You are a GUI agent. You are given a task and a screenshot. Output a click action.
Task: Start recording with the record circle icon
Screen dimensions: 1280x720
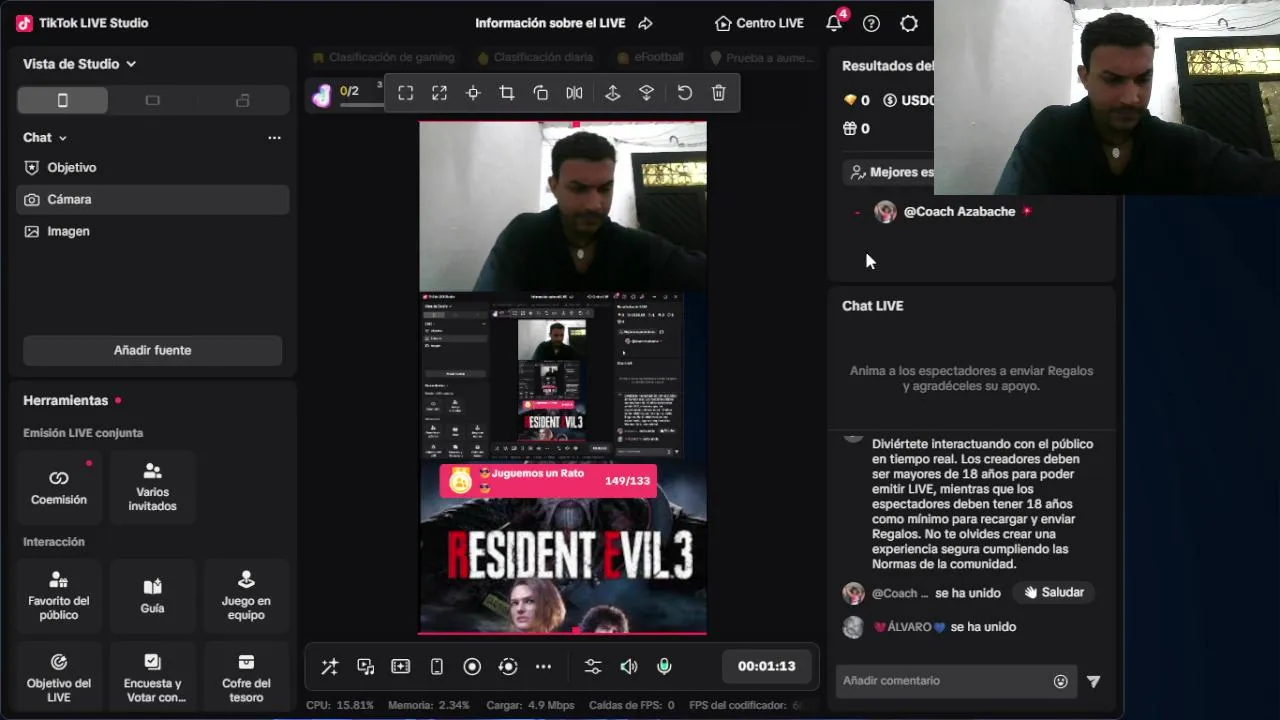pos(472,667)
